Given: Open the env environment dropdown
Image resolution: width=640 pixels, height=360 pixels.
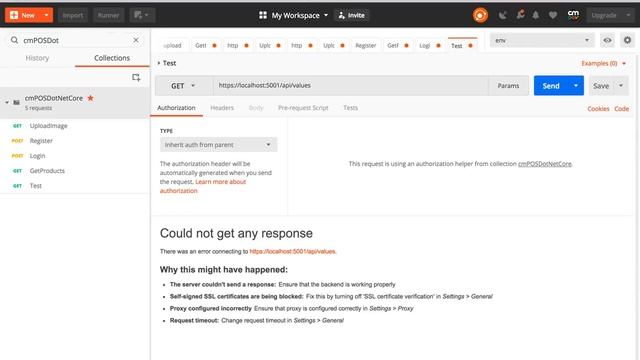Looking at the screenshot, I should coord(542,40).
